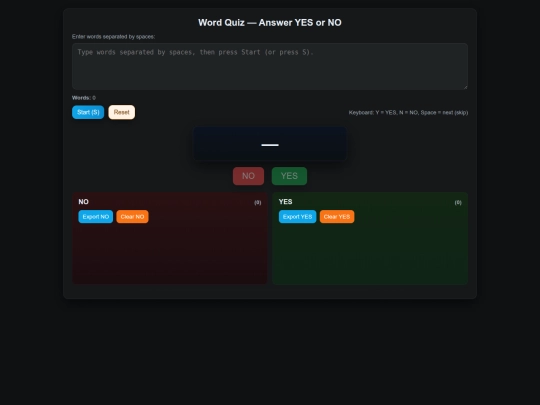Viewport: 540px width, 405px height.
Task: Click the Start (S) button
Action: (88, 112)
